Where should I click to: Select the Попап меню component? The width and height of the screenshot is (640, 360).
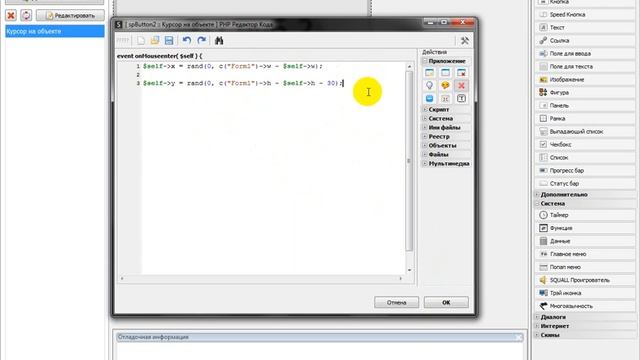point(585,267)
